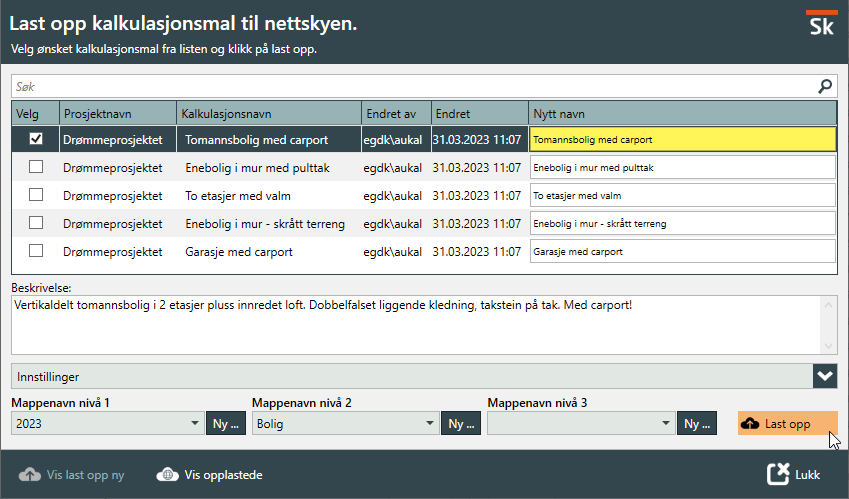Click the Ny button for Mappenavn nivå 3
This screenshot has width=849, height=499.
tap(698, 424)
